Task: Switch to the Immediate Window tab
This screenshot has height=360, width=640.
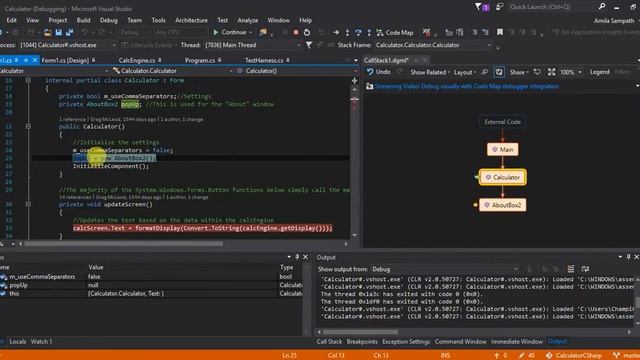Action: pyautogui.click(x=517, y=342)
